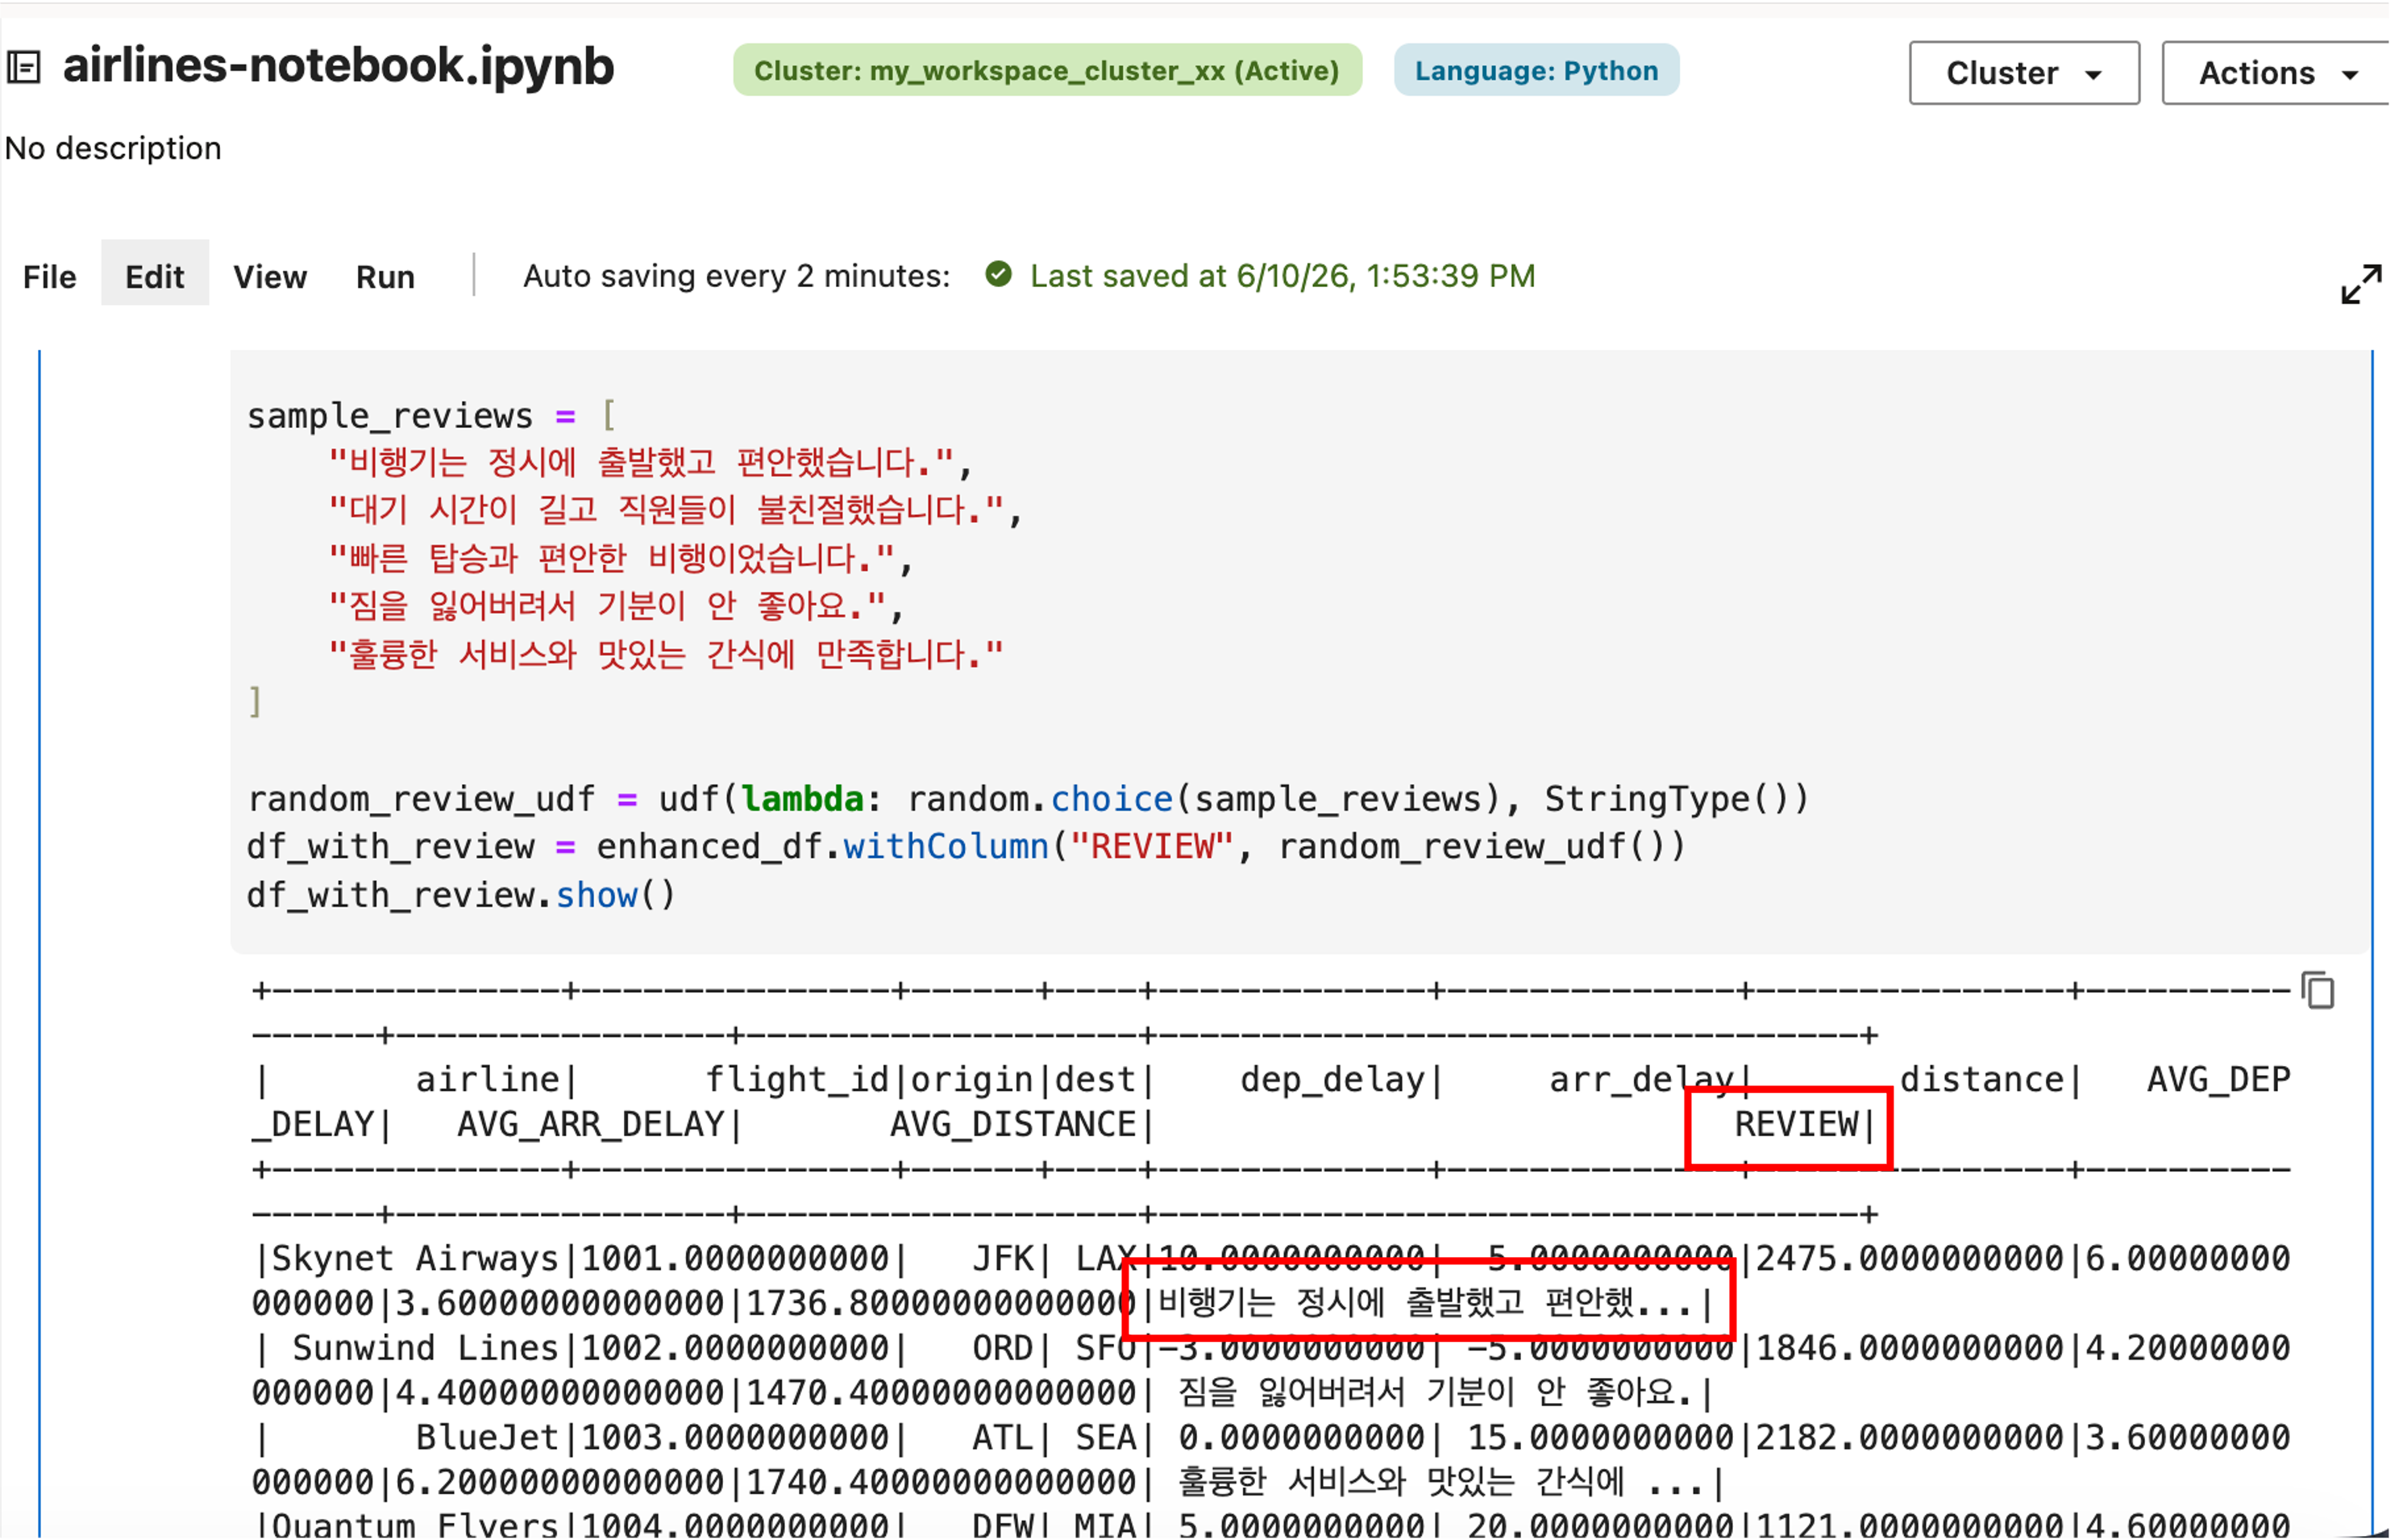This screenshot has width=2390, height=1540.
Task: Open the Actions dropdown
Action: click(2277, 73)
